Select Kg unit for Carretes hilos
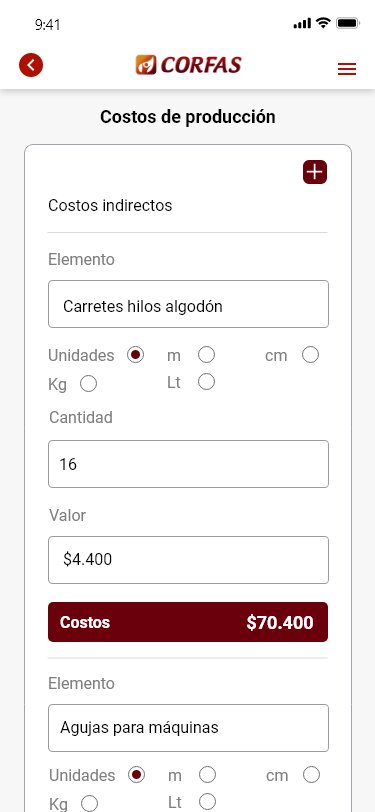The height and width of the screenshot is (812, 375). coord(89,384)
